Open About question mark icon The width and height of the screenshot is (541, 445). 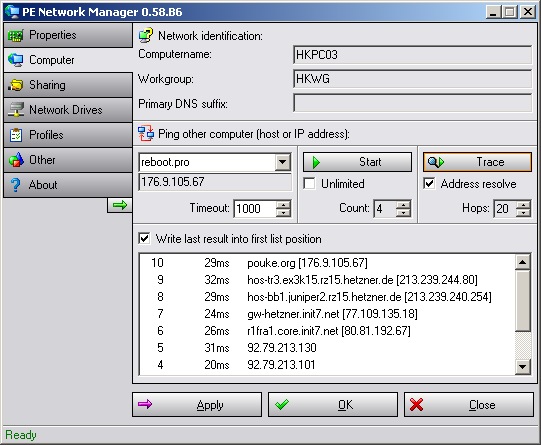pyautogui.click(x=16, y=185)
